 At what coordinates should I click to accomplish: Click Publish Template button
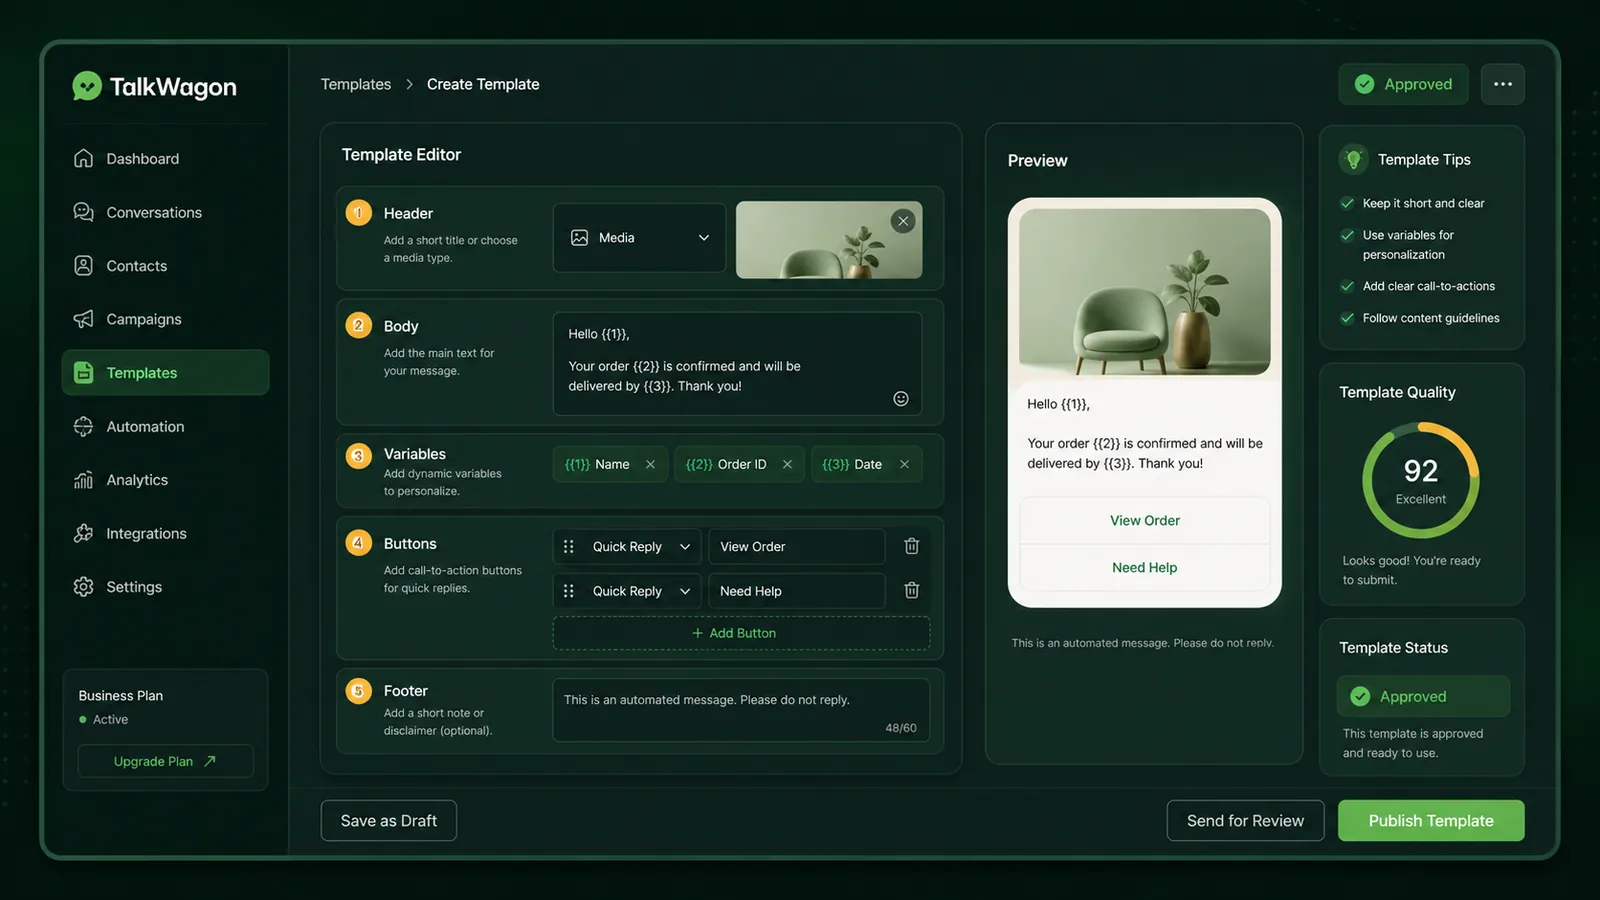pos(1431,820)
